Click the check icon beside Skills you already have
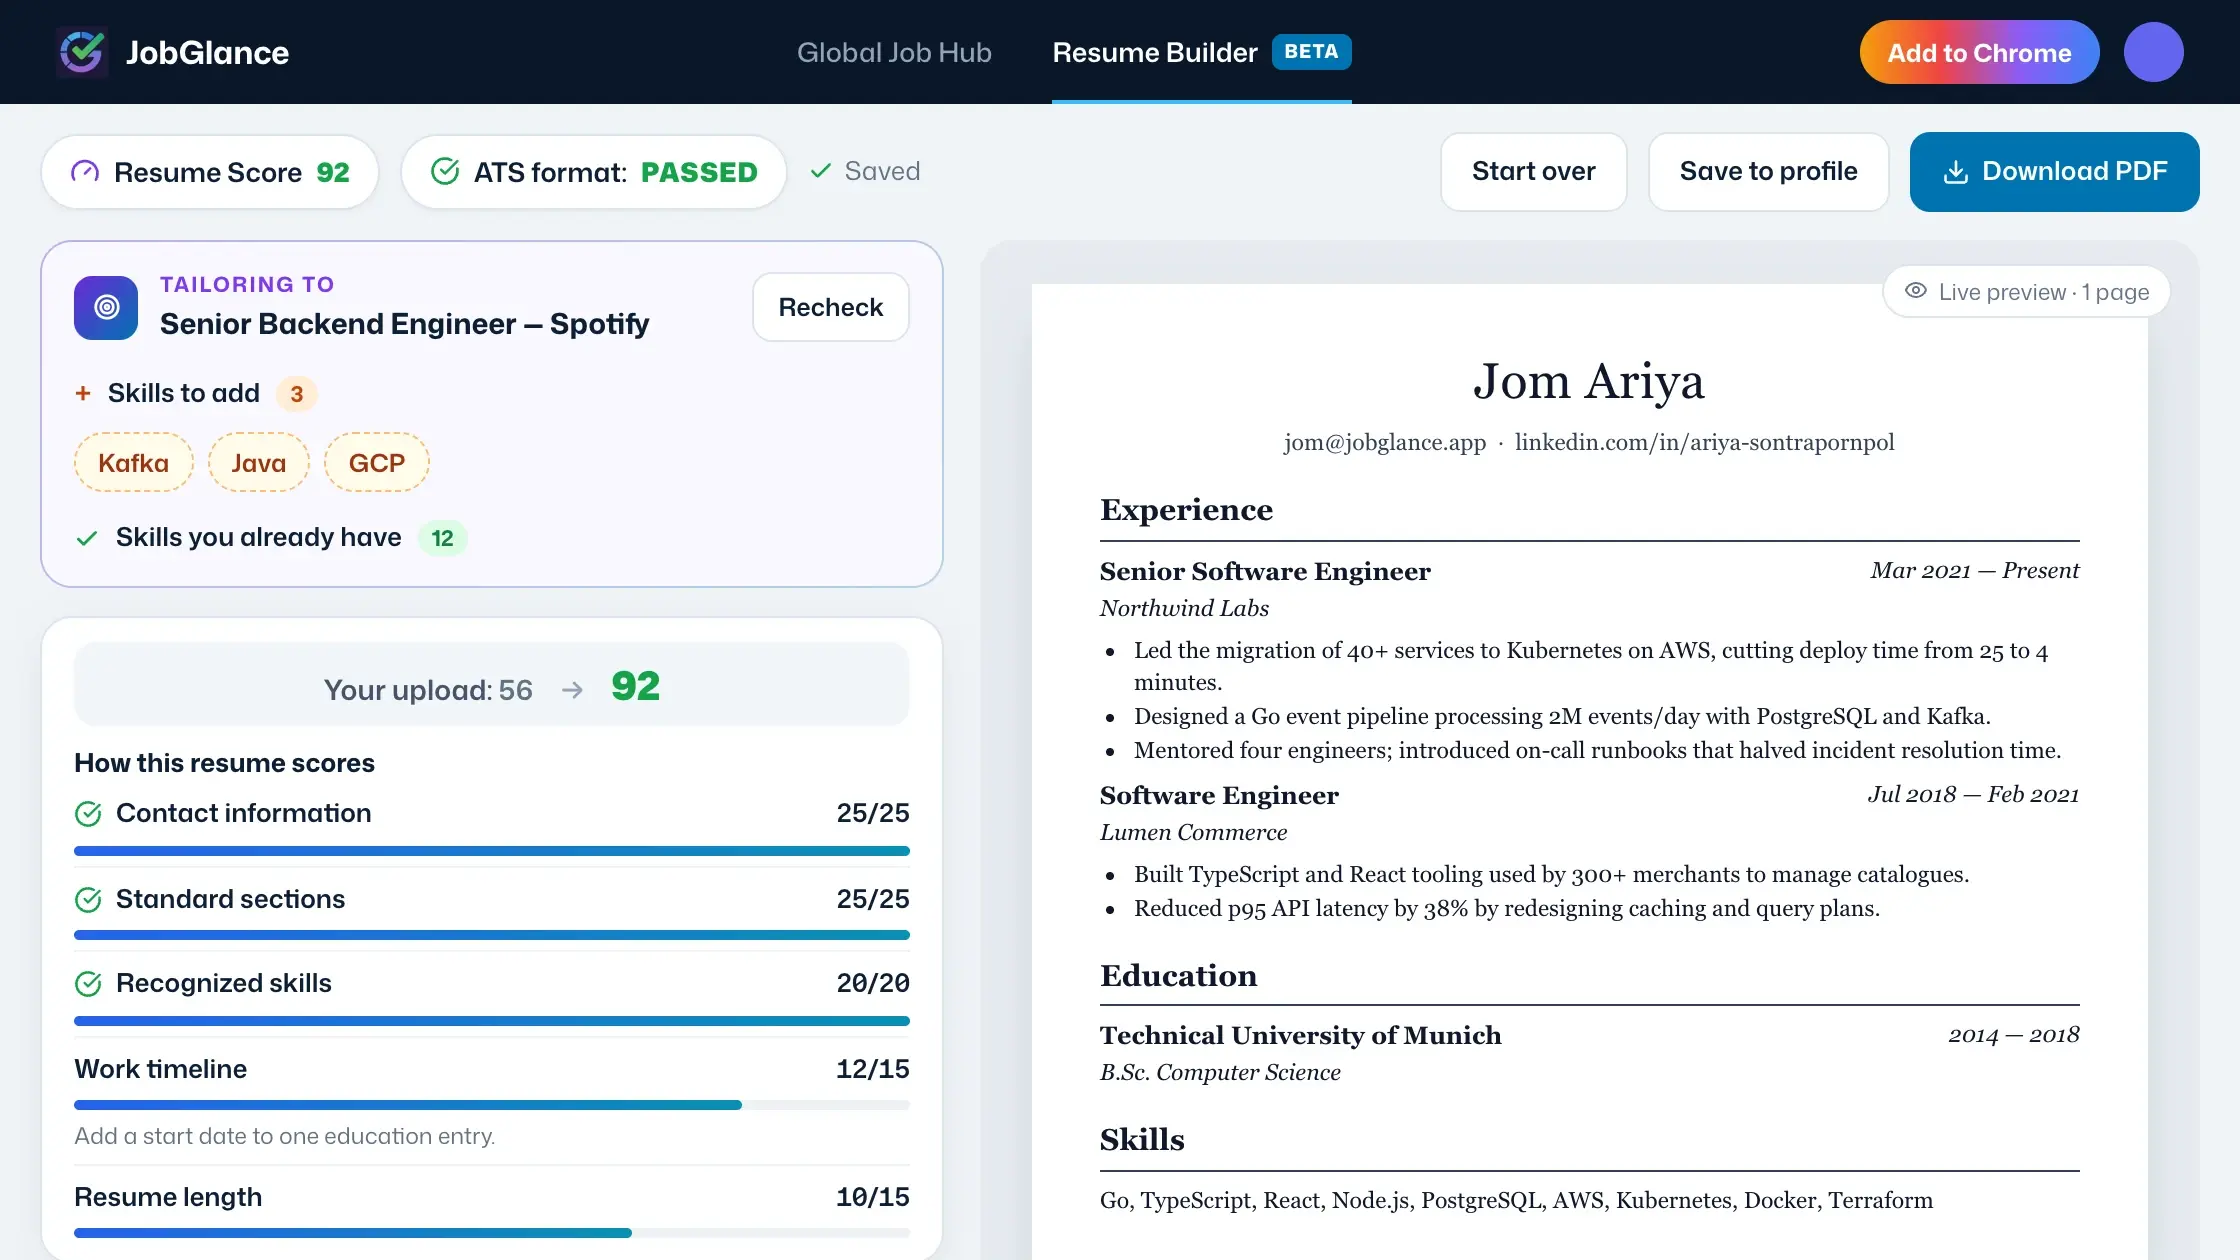This screenshot has height=1260, width=2240. coord(87,538)
